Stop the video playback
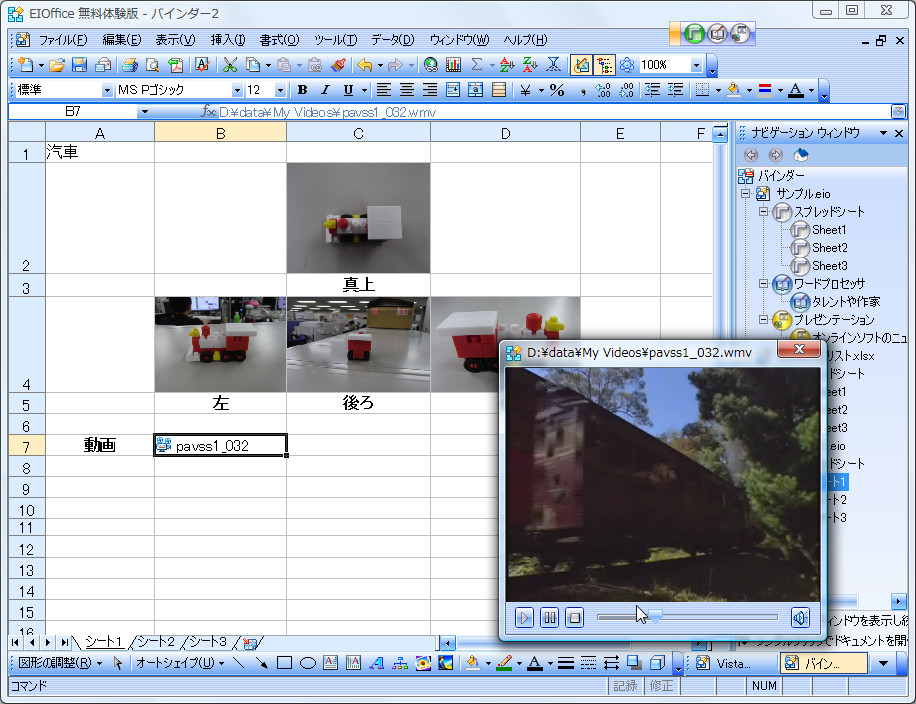 click(575, 618)
